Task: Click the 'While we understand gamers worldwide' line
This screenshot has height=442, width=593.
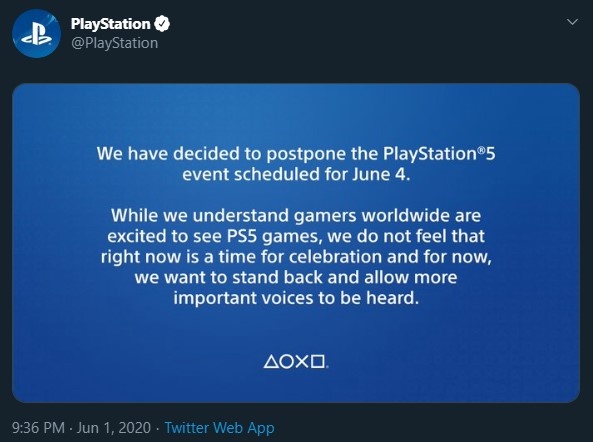Action: point(296,216)
